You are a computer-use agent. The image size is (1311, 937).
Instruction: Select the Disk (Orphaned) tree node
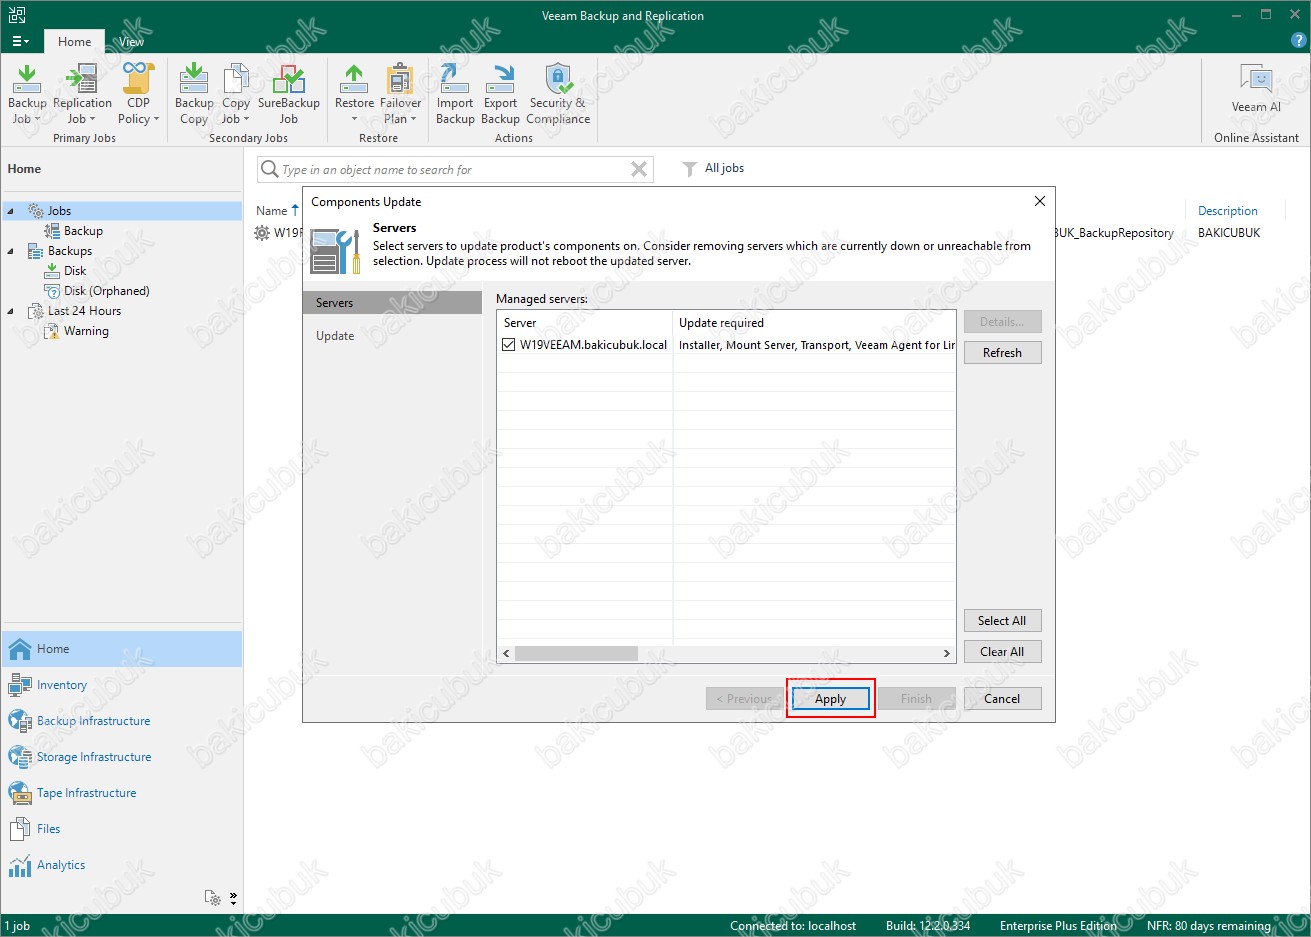point(106,291)
